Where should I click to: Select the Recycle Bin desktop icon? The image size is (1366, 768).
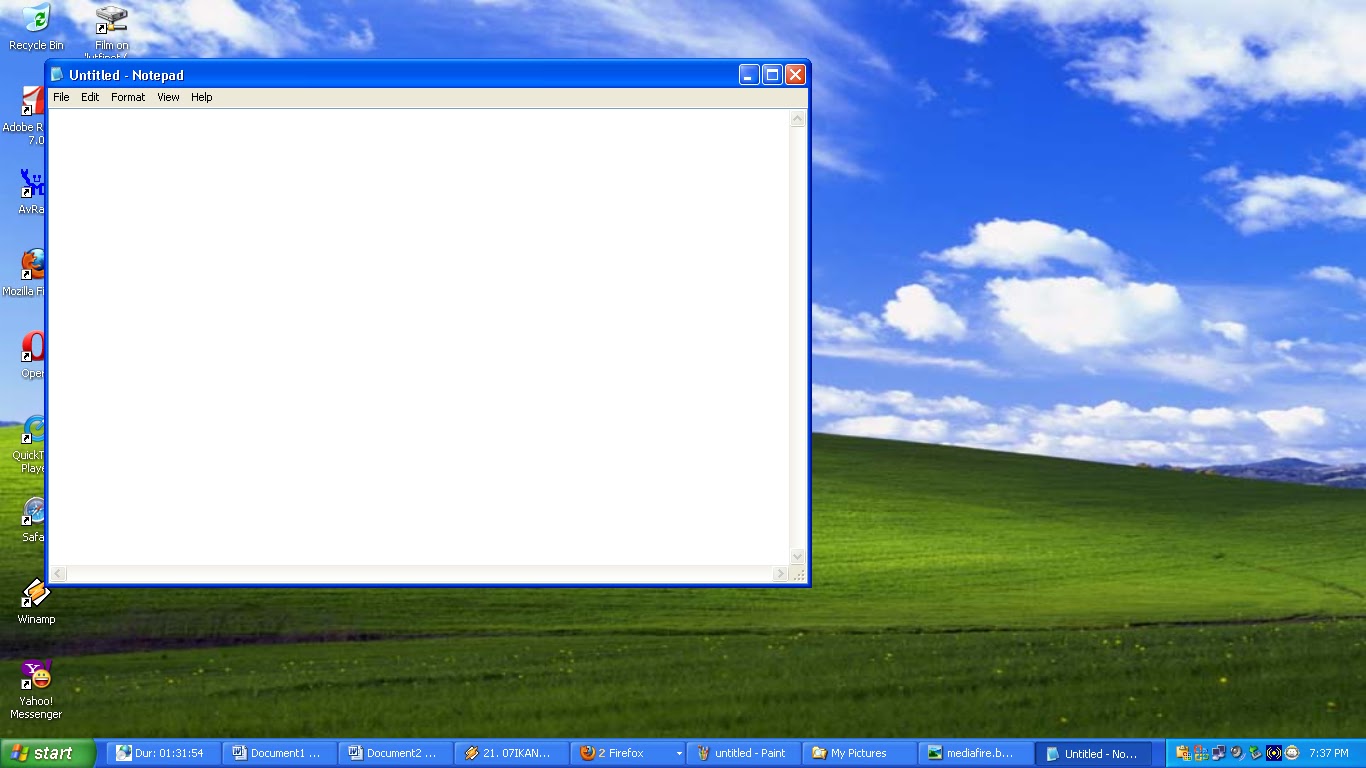(x=36, y=26)
